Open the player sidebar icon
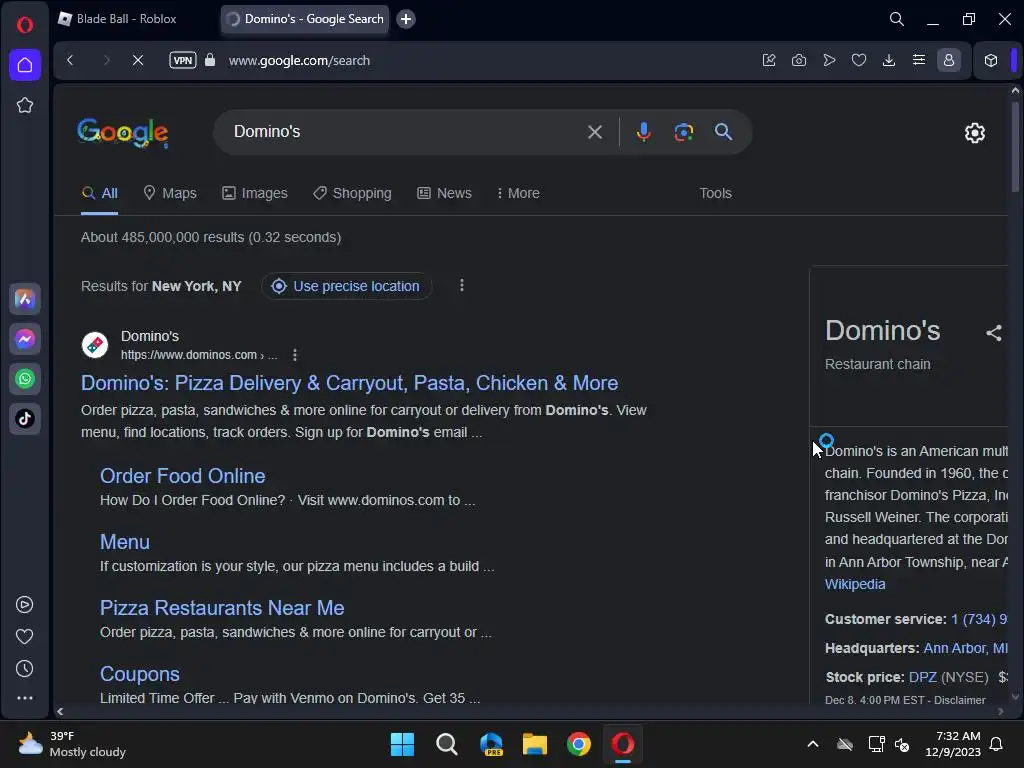 tap(25, 605)
